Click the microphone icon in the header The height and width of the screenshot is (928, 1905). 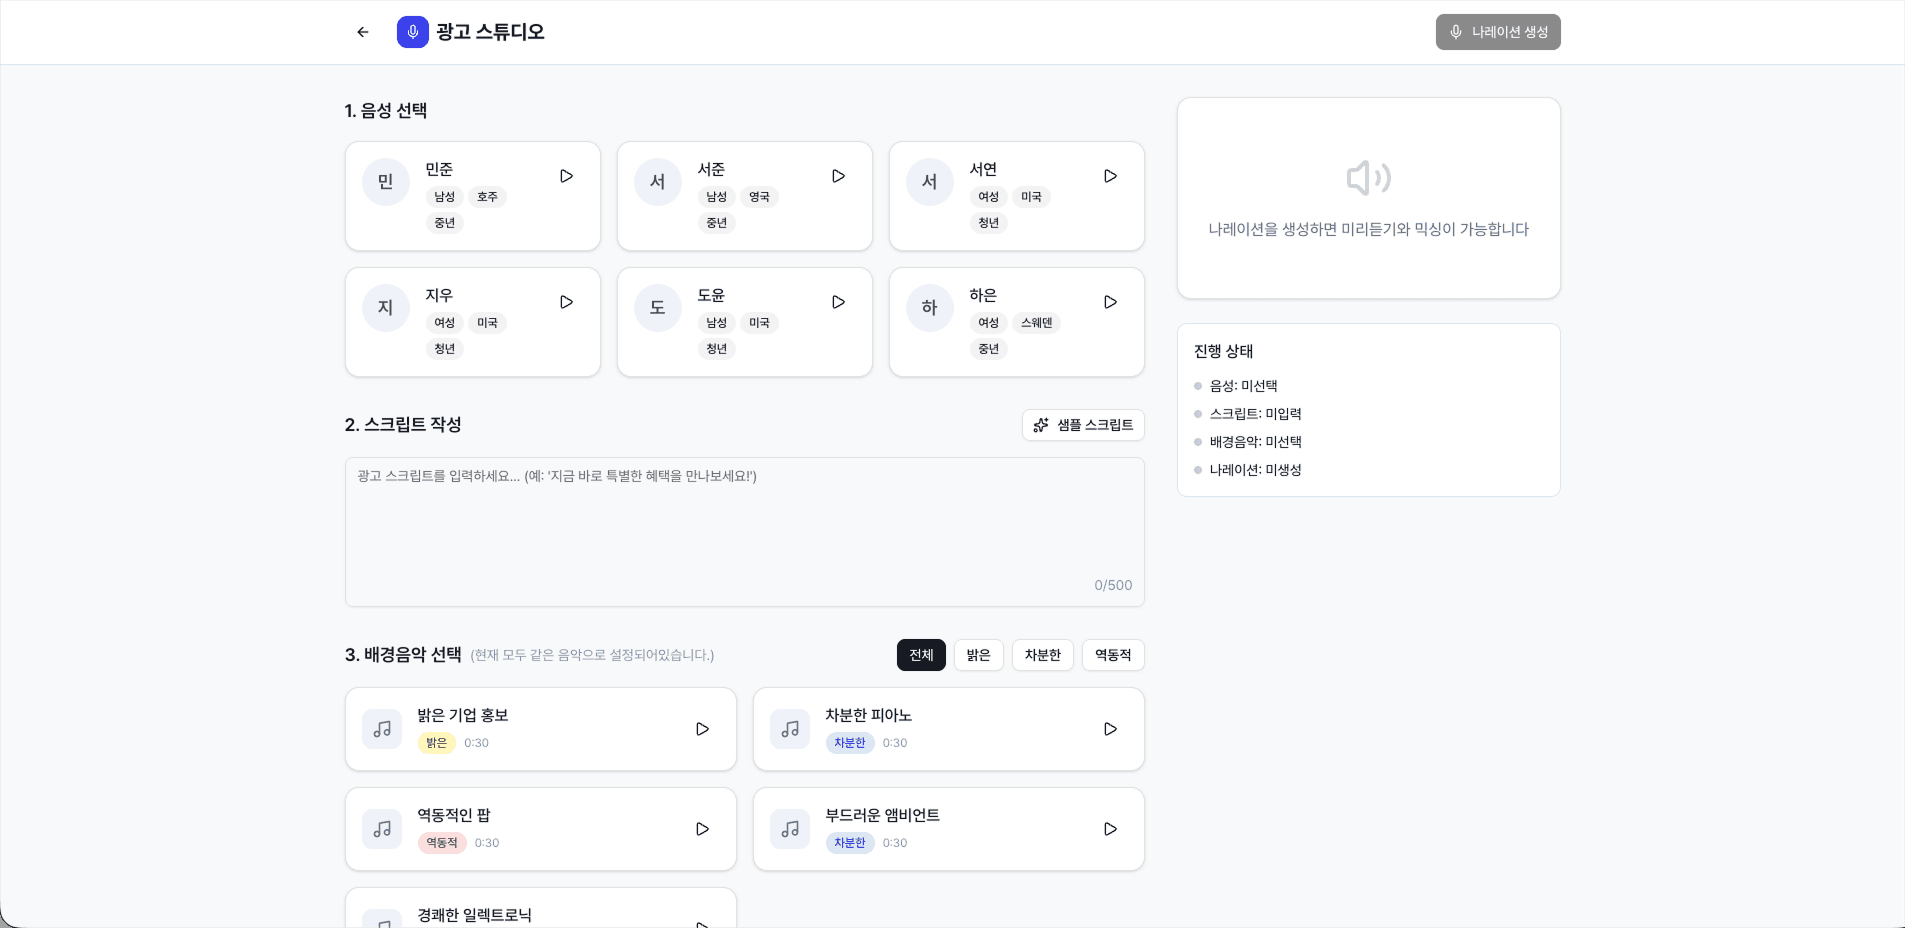point(412,31)
